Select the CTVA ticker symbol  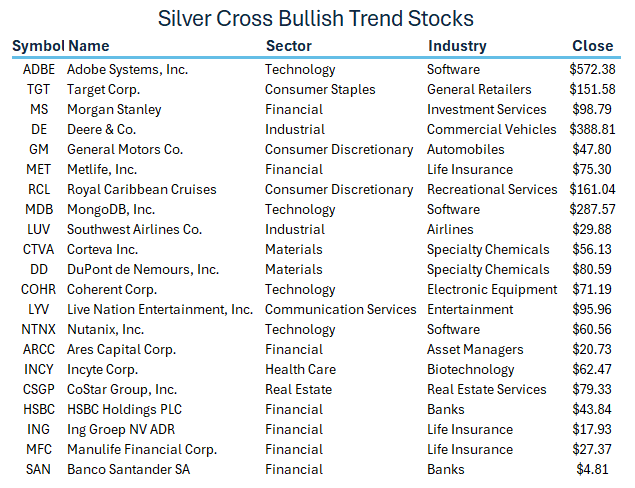40,250
